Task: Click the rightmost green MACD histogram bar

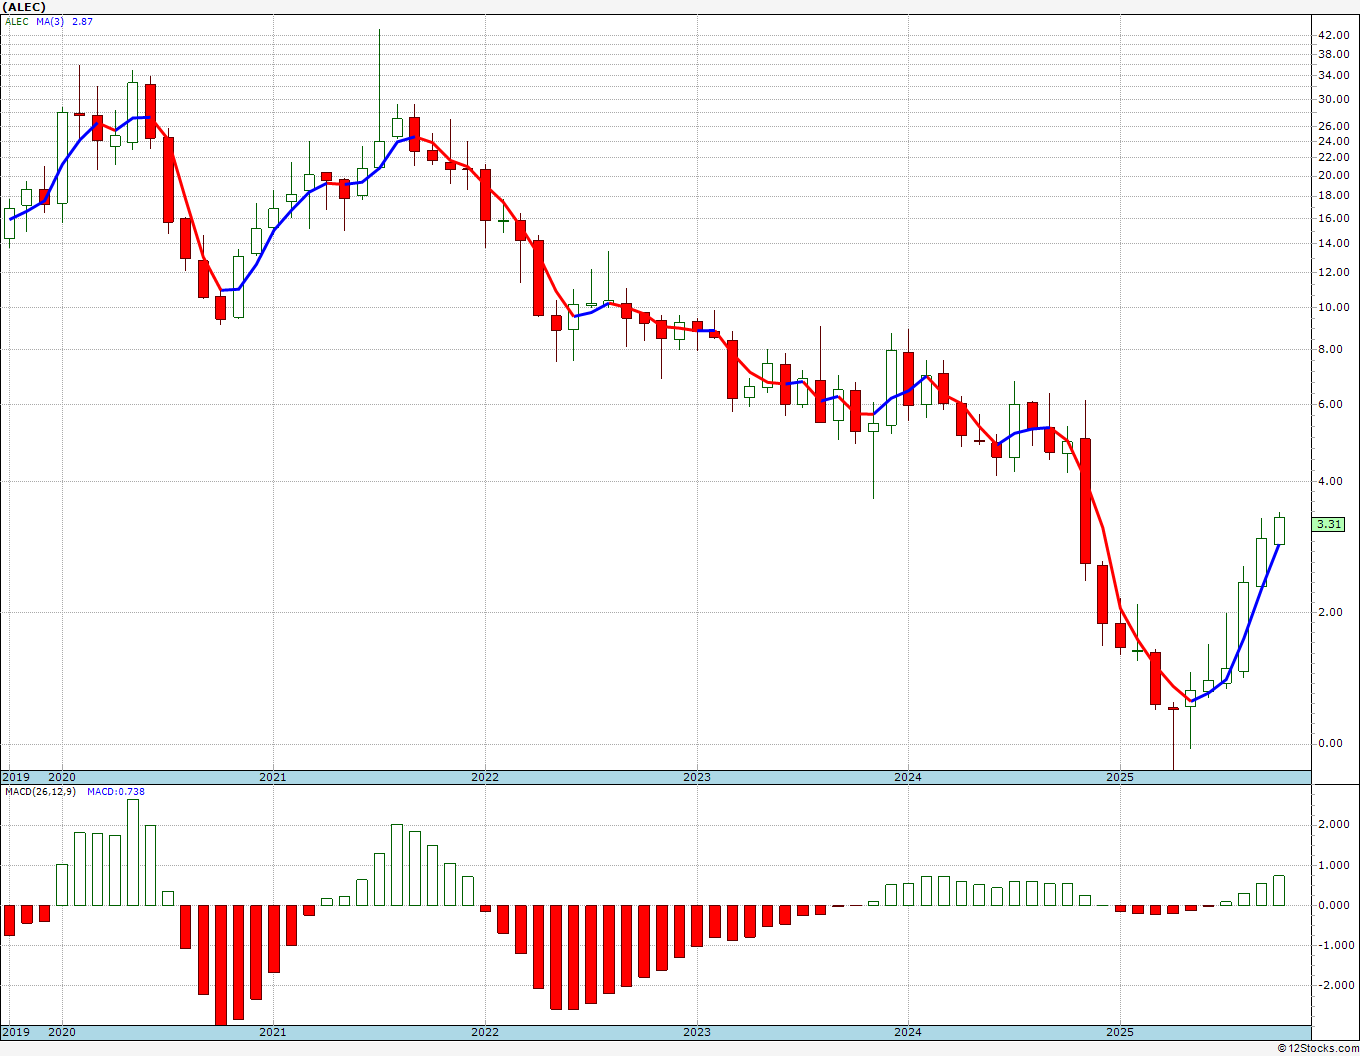Action: pos(1279,891)
